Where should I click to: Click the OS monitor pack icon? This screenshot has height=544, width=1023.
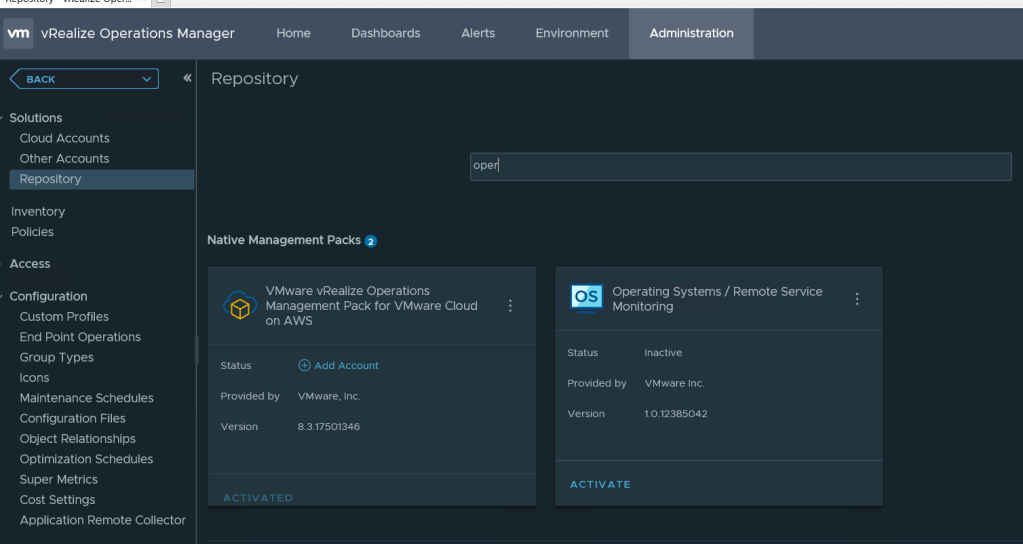(x=586, y=297)
